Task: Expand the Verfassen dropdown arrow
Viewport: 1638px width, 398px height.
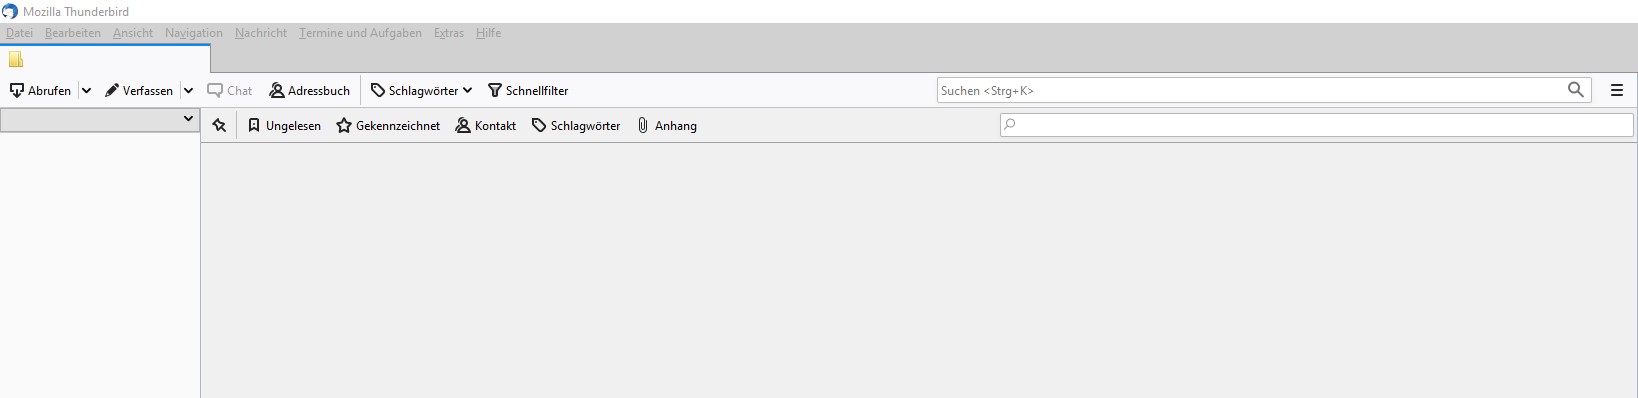Action: [x=188, y=90]
